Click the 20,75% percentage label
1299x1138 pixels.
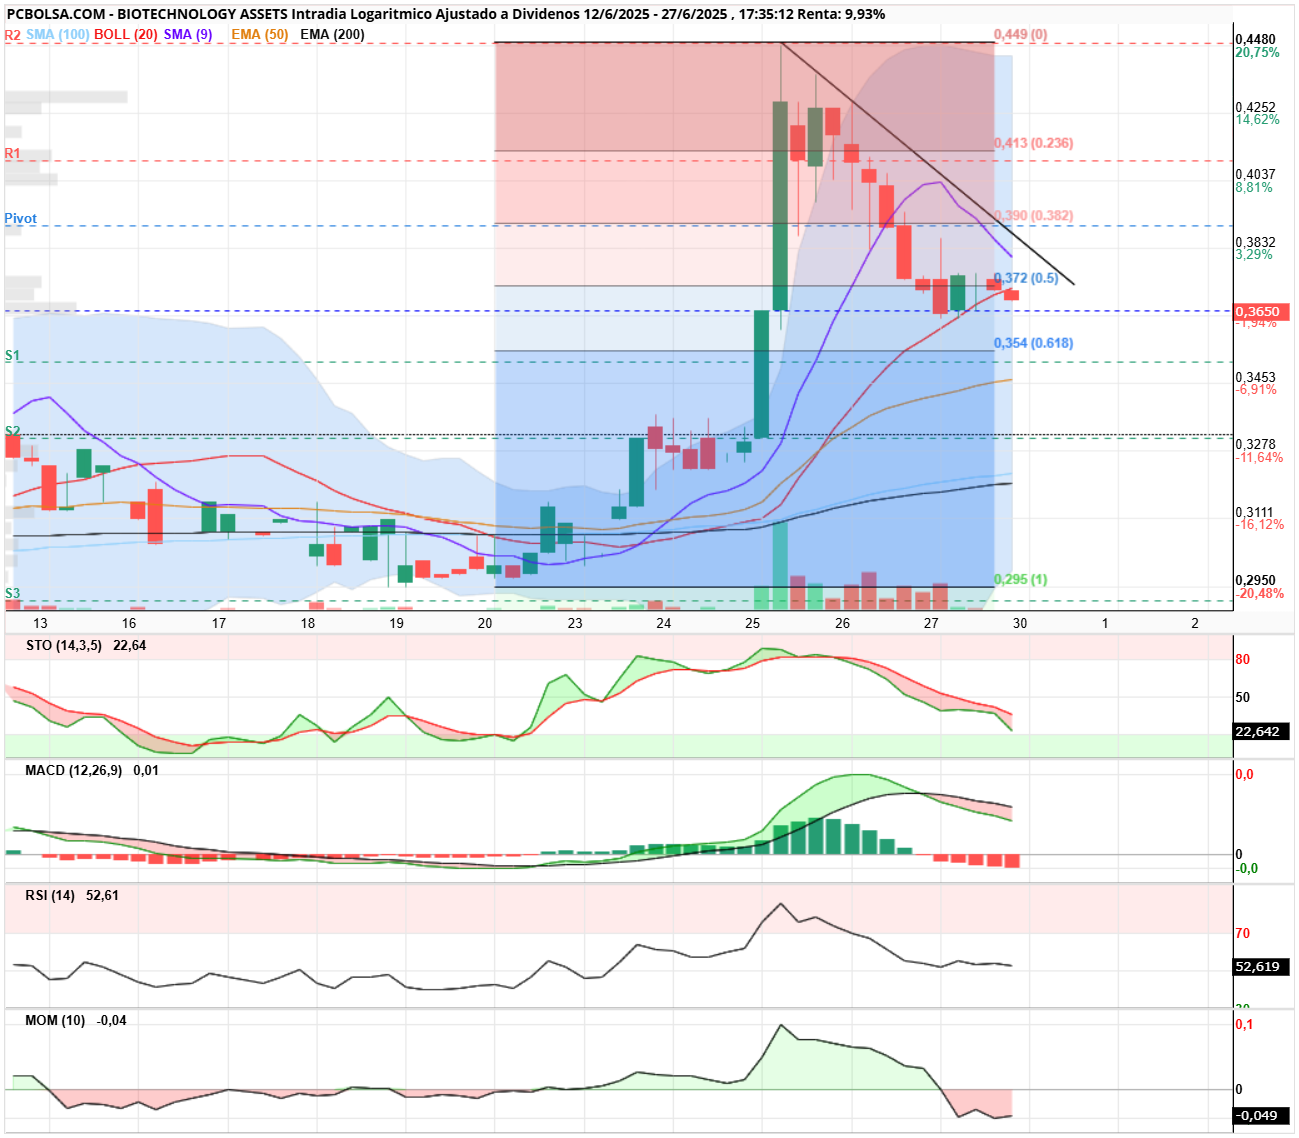pos(1257,52)
